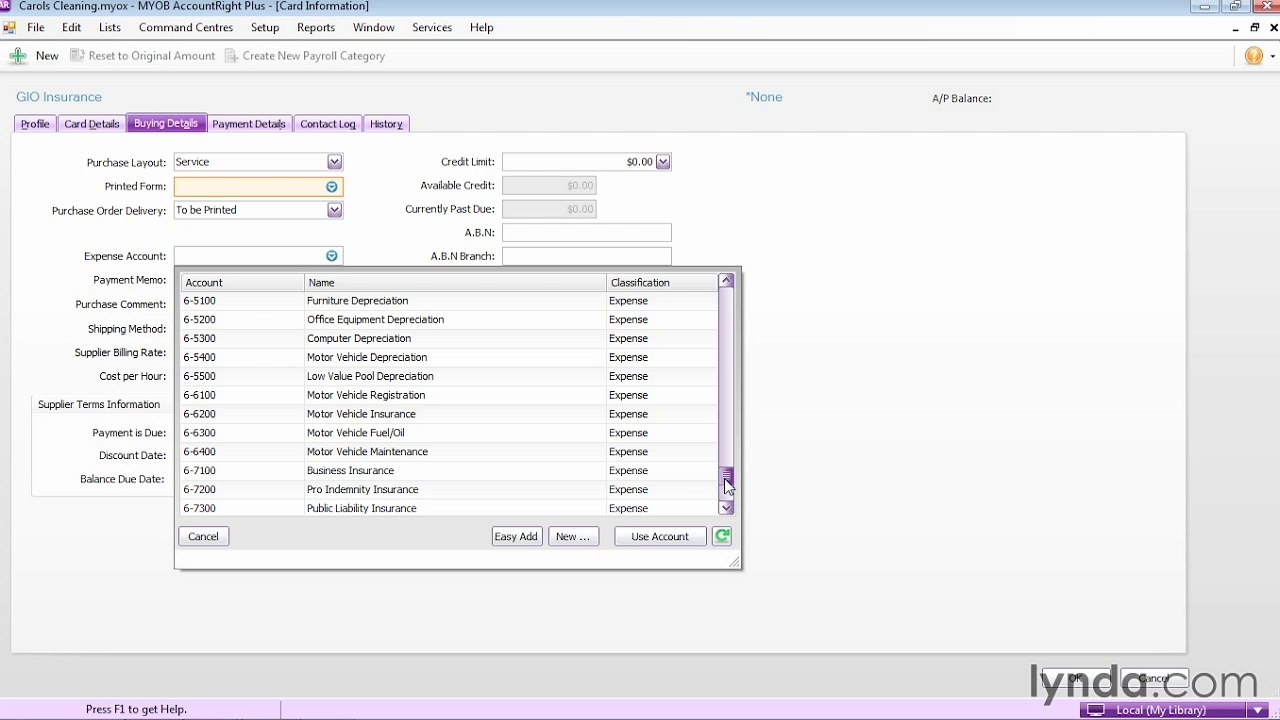
Task: Click the Expense Account lookup arrow icon
Action: pyautogui.click(x=332, y=256)
